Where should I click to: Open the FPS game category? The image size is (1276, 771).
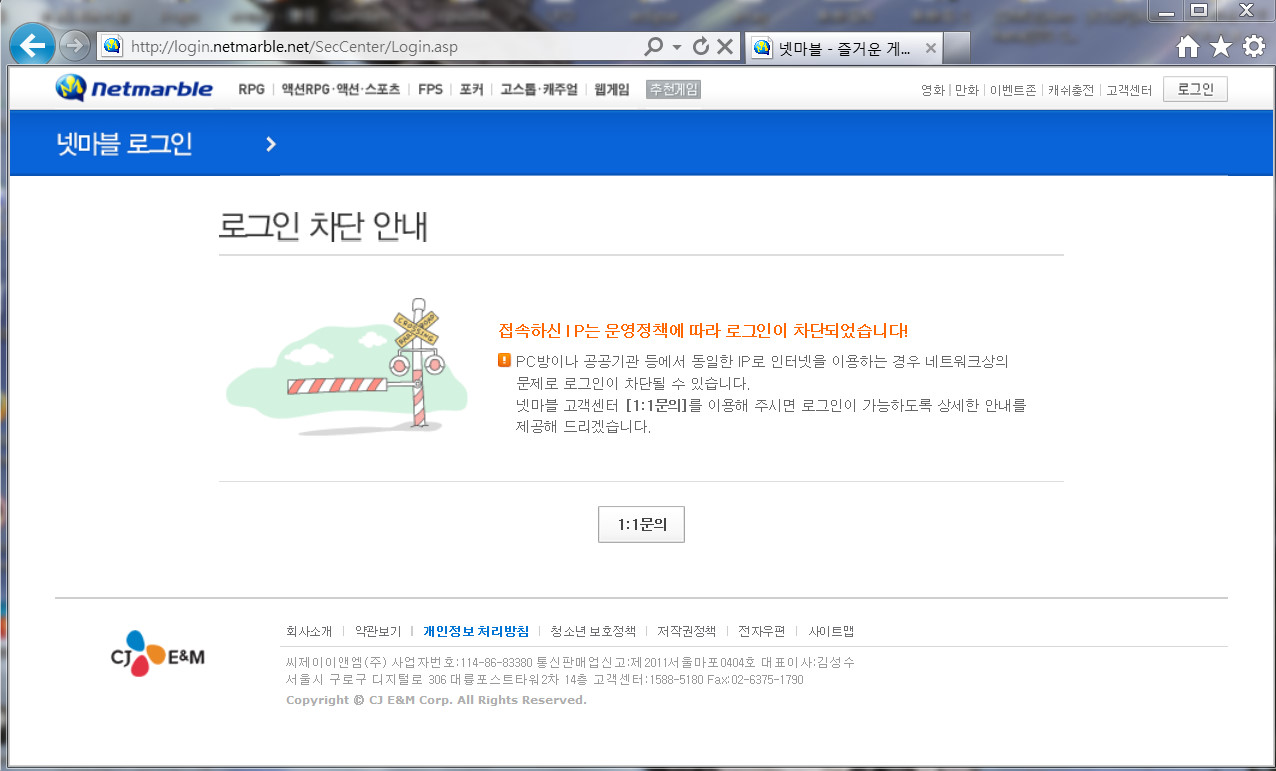coord(430,89)
